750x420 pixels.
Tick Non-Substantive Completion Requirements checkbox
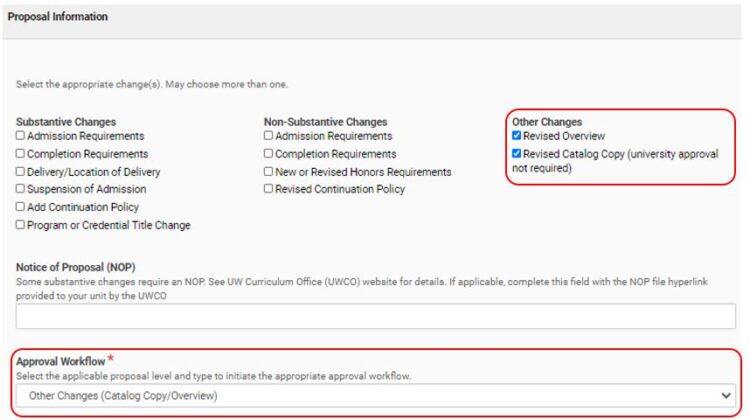pos(268,154)
